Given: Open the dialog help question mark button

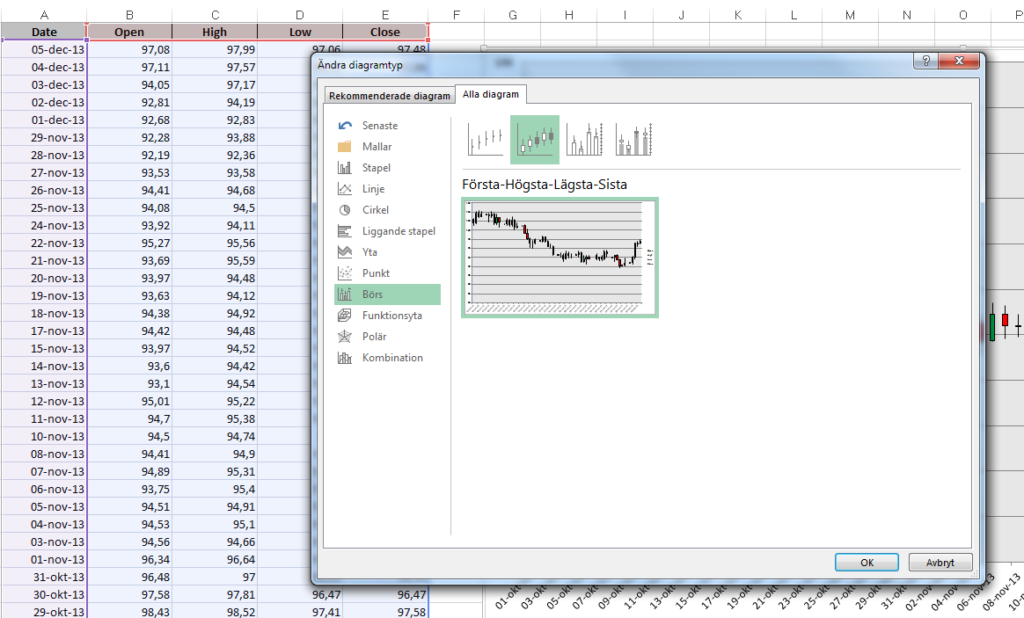Looking at the screenshot, I should coord(925,61).
